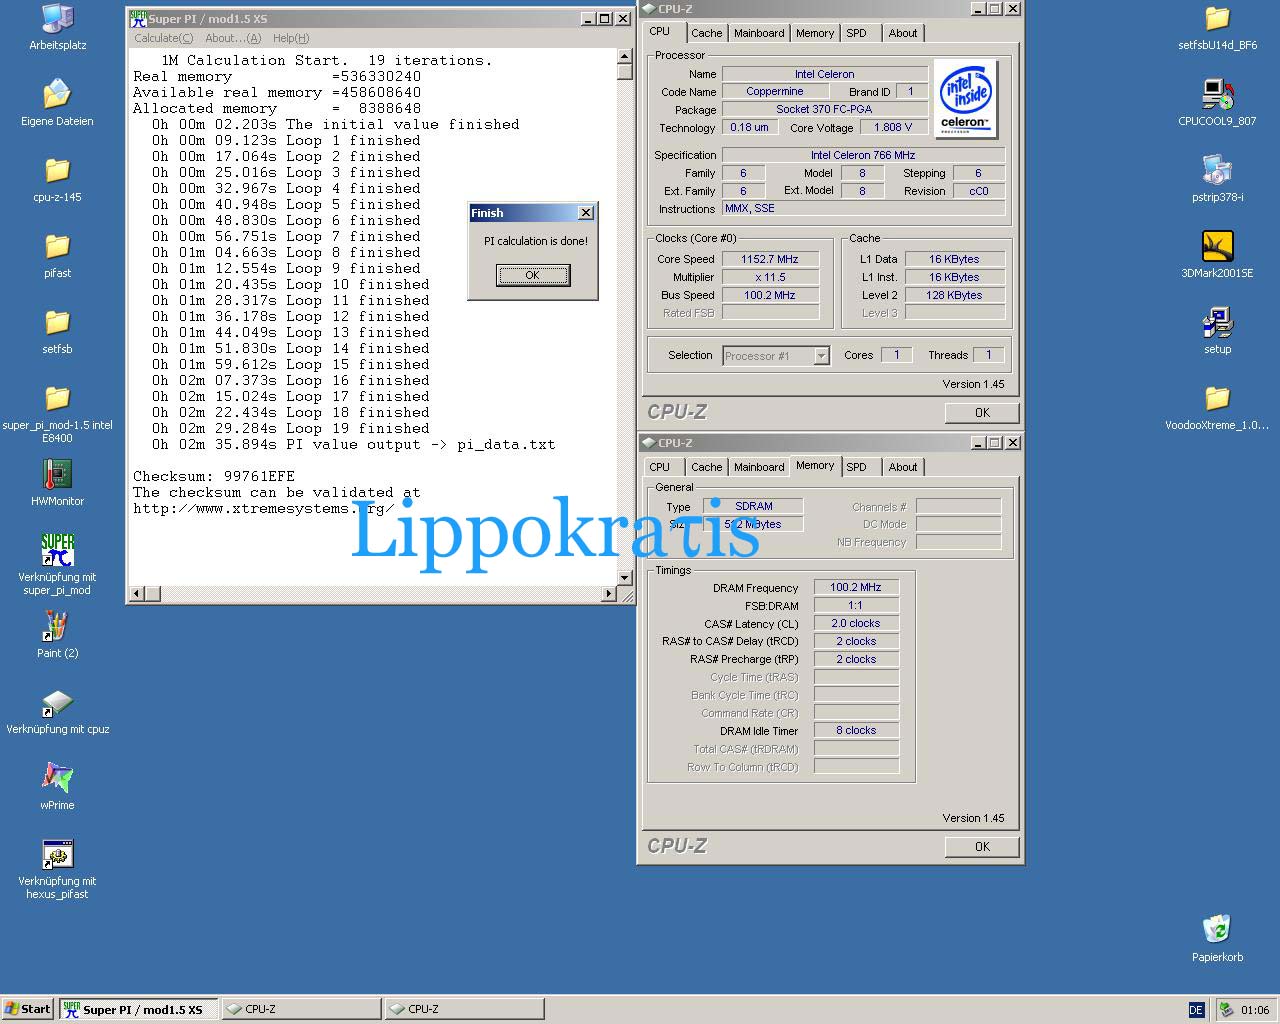This screenshot has width=1280, height=1024.
Task: Switch to Mainboard tab in lower CPU-Z
Action: (x=759, y=467)
